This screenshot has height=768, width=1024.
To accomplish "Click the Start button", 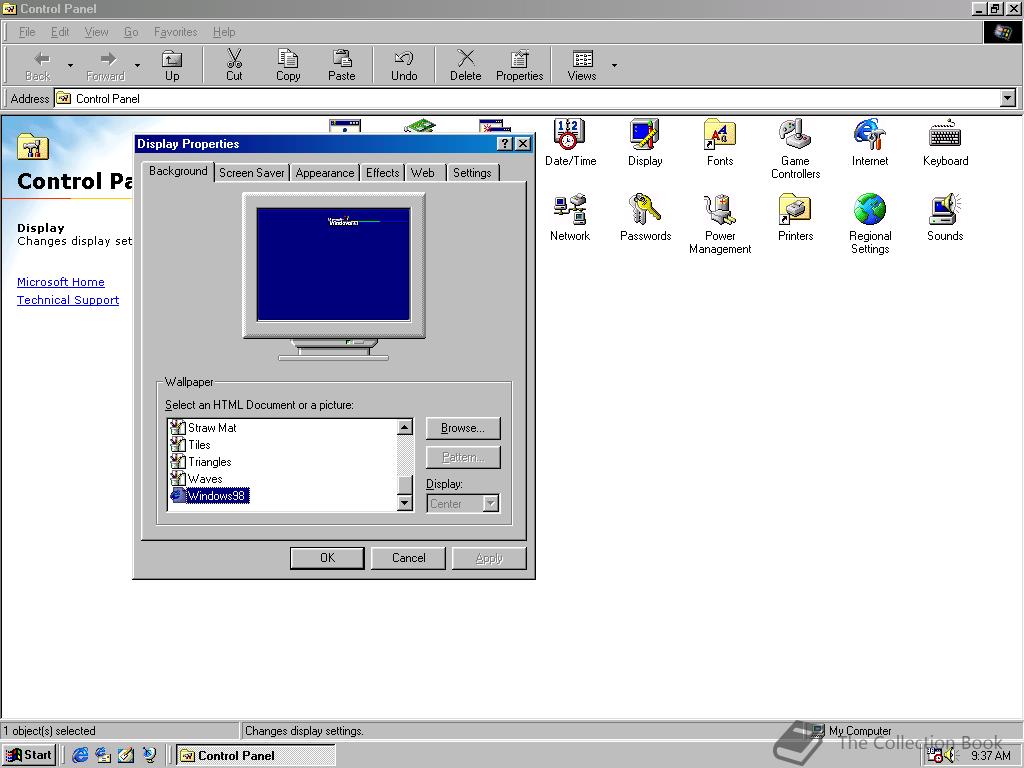I will click(29, 756).
